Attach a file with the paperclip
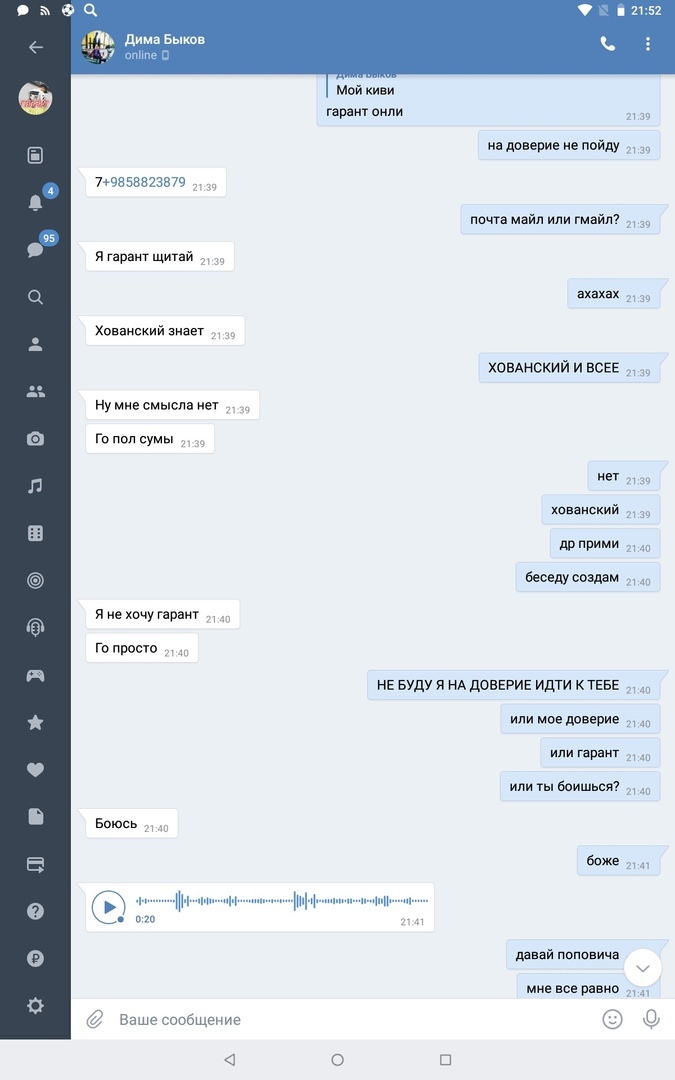 pyautogui.click(x=94, y=1019)
